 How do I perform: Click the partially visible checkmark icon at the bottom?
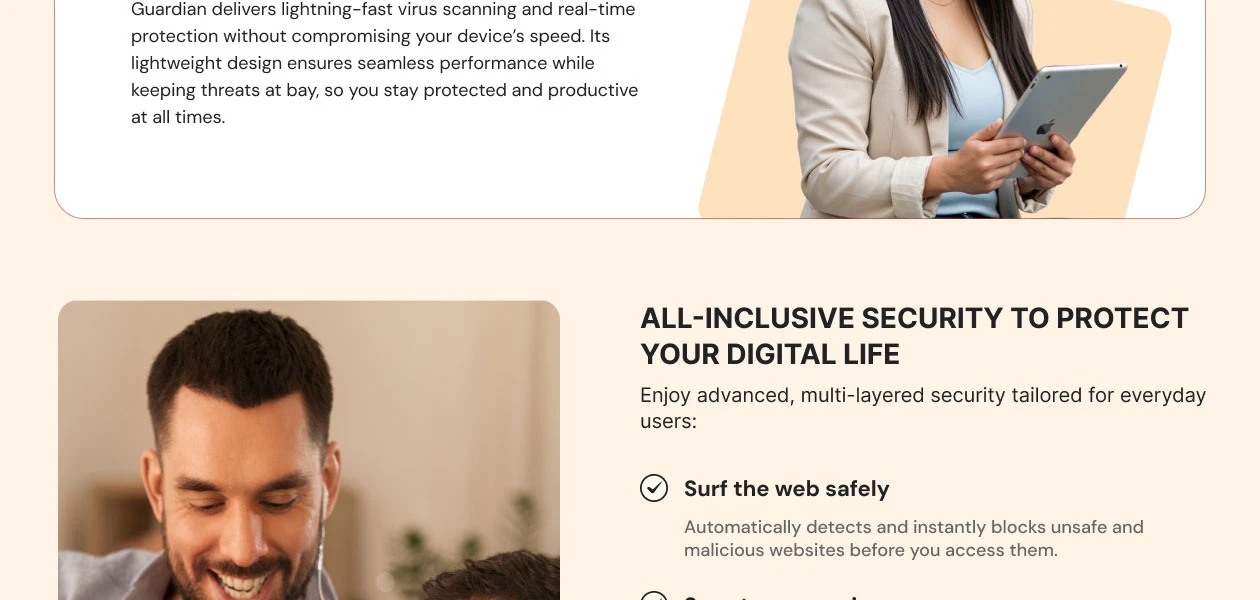(654, 596)
